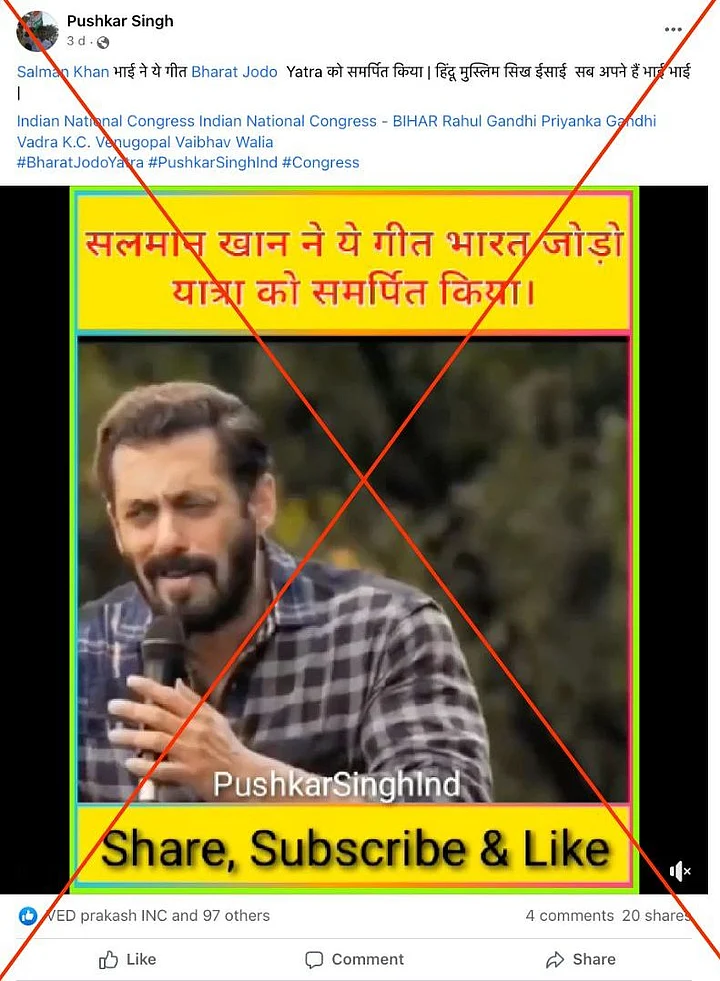Click the Pushkar Singh profile picture
Screen dimensions: 720x981
pos(37,31)
